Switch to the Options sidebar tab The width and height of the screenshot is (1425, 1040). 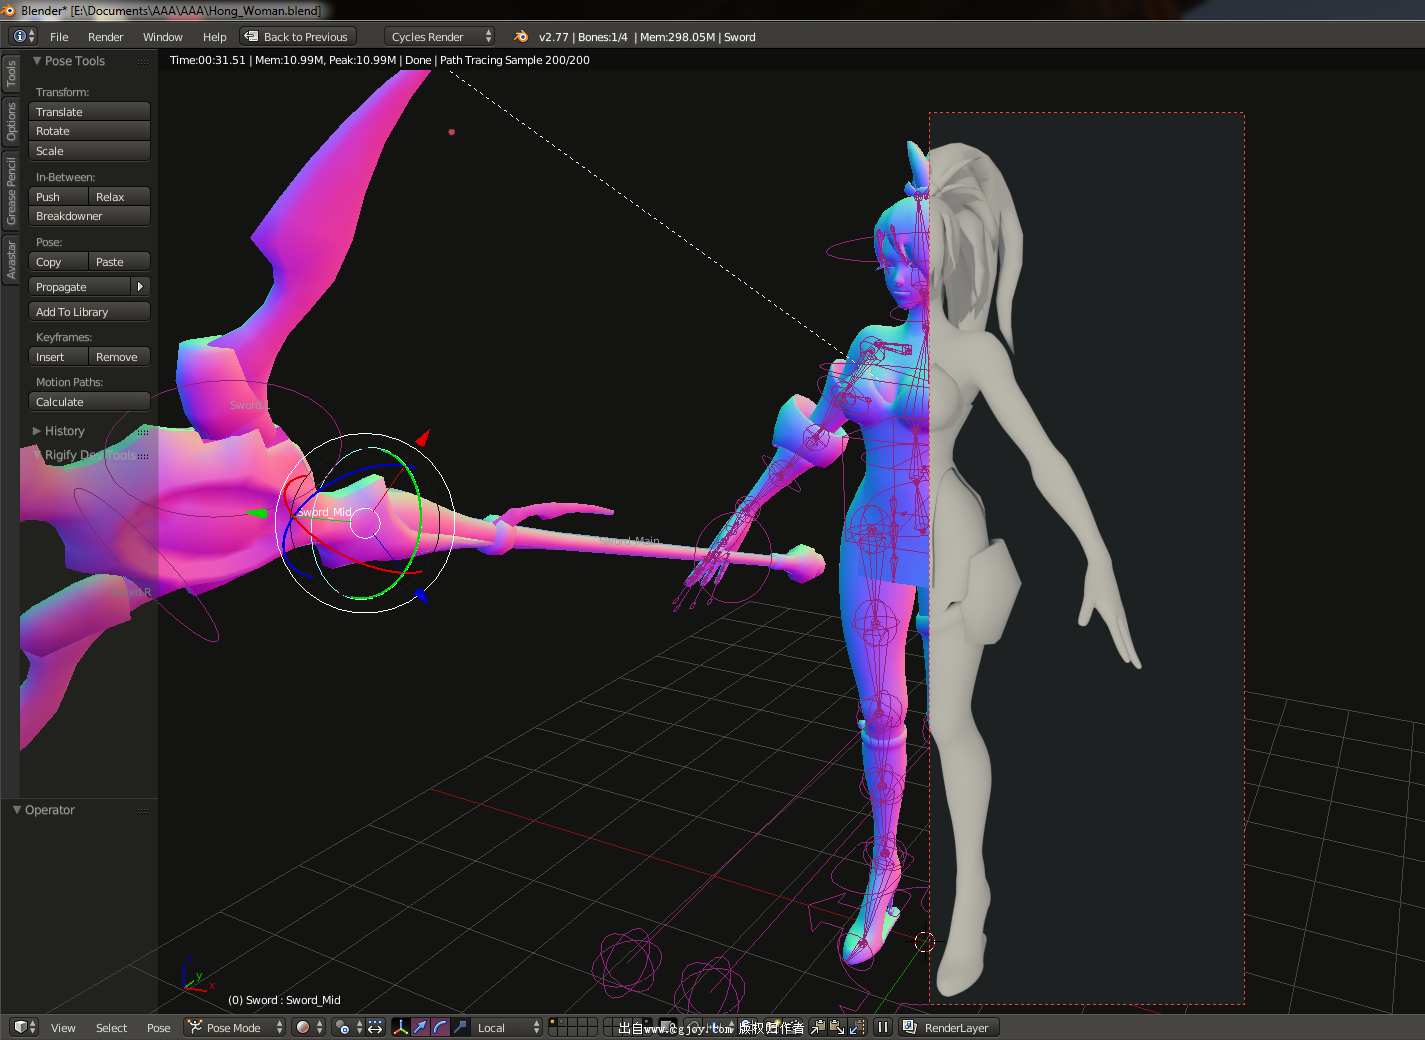pos(11,121)
